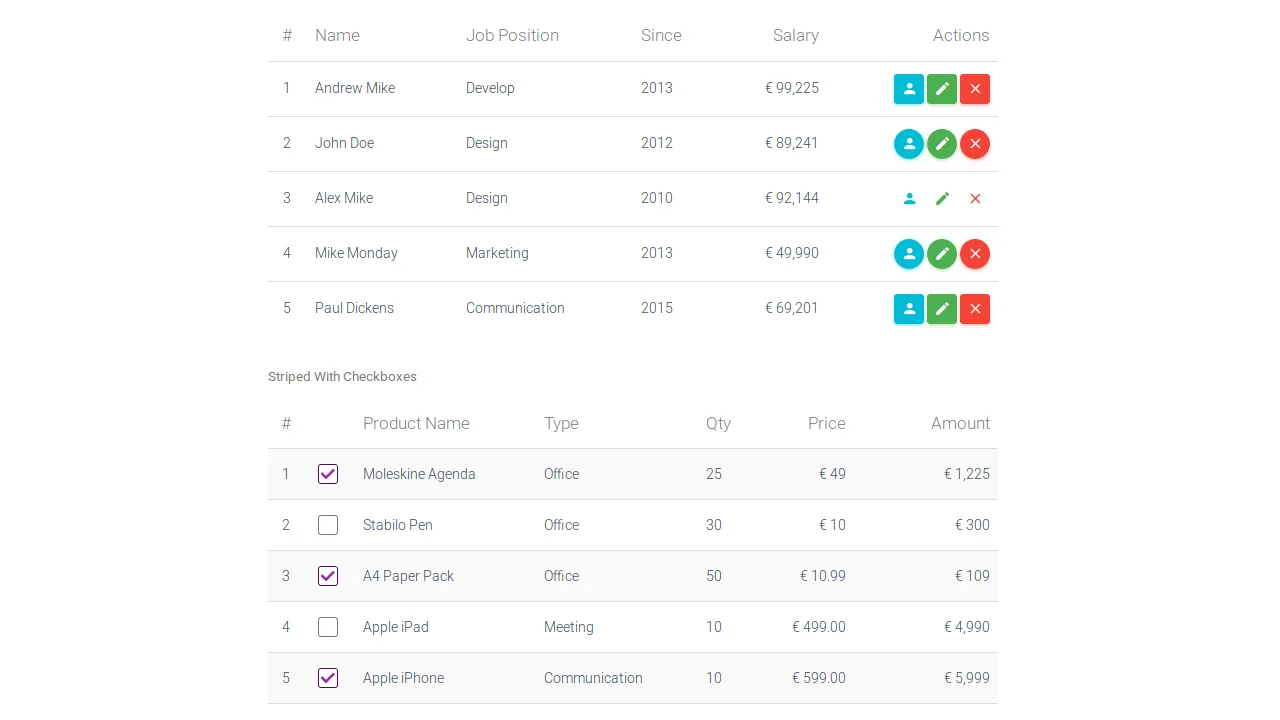View Mike Monday's profile with the user icon
1280x720 pixels.
(909, 254)
